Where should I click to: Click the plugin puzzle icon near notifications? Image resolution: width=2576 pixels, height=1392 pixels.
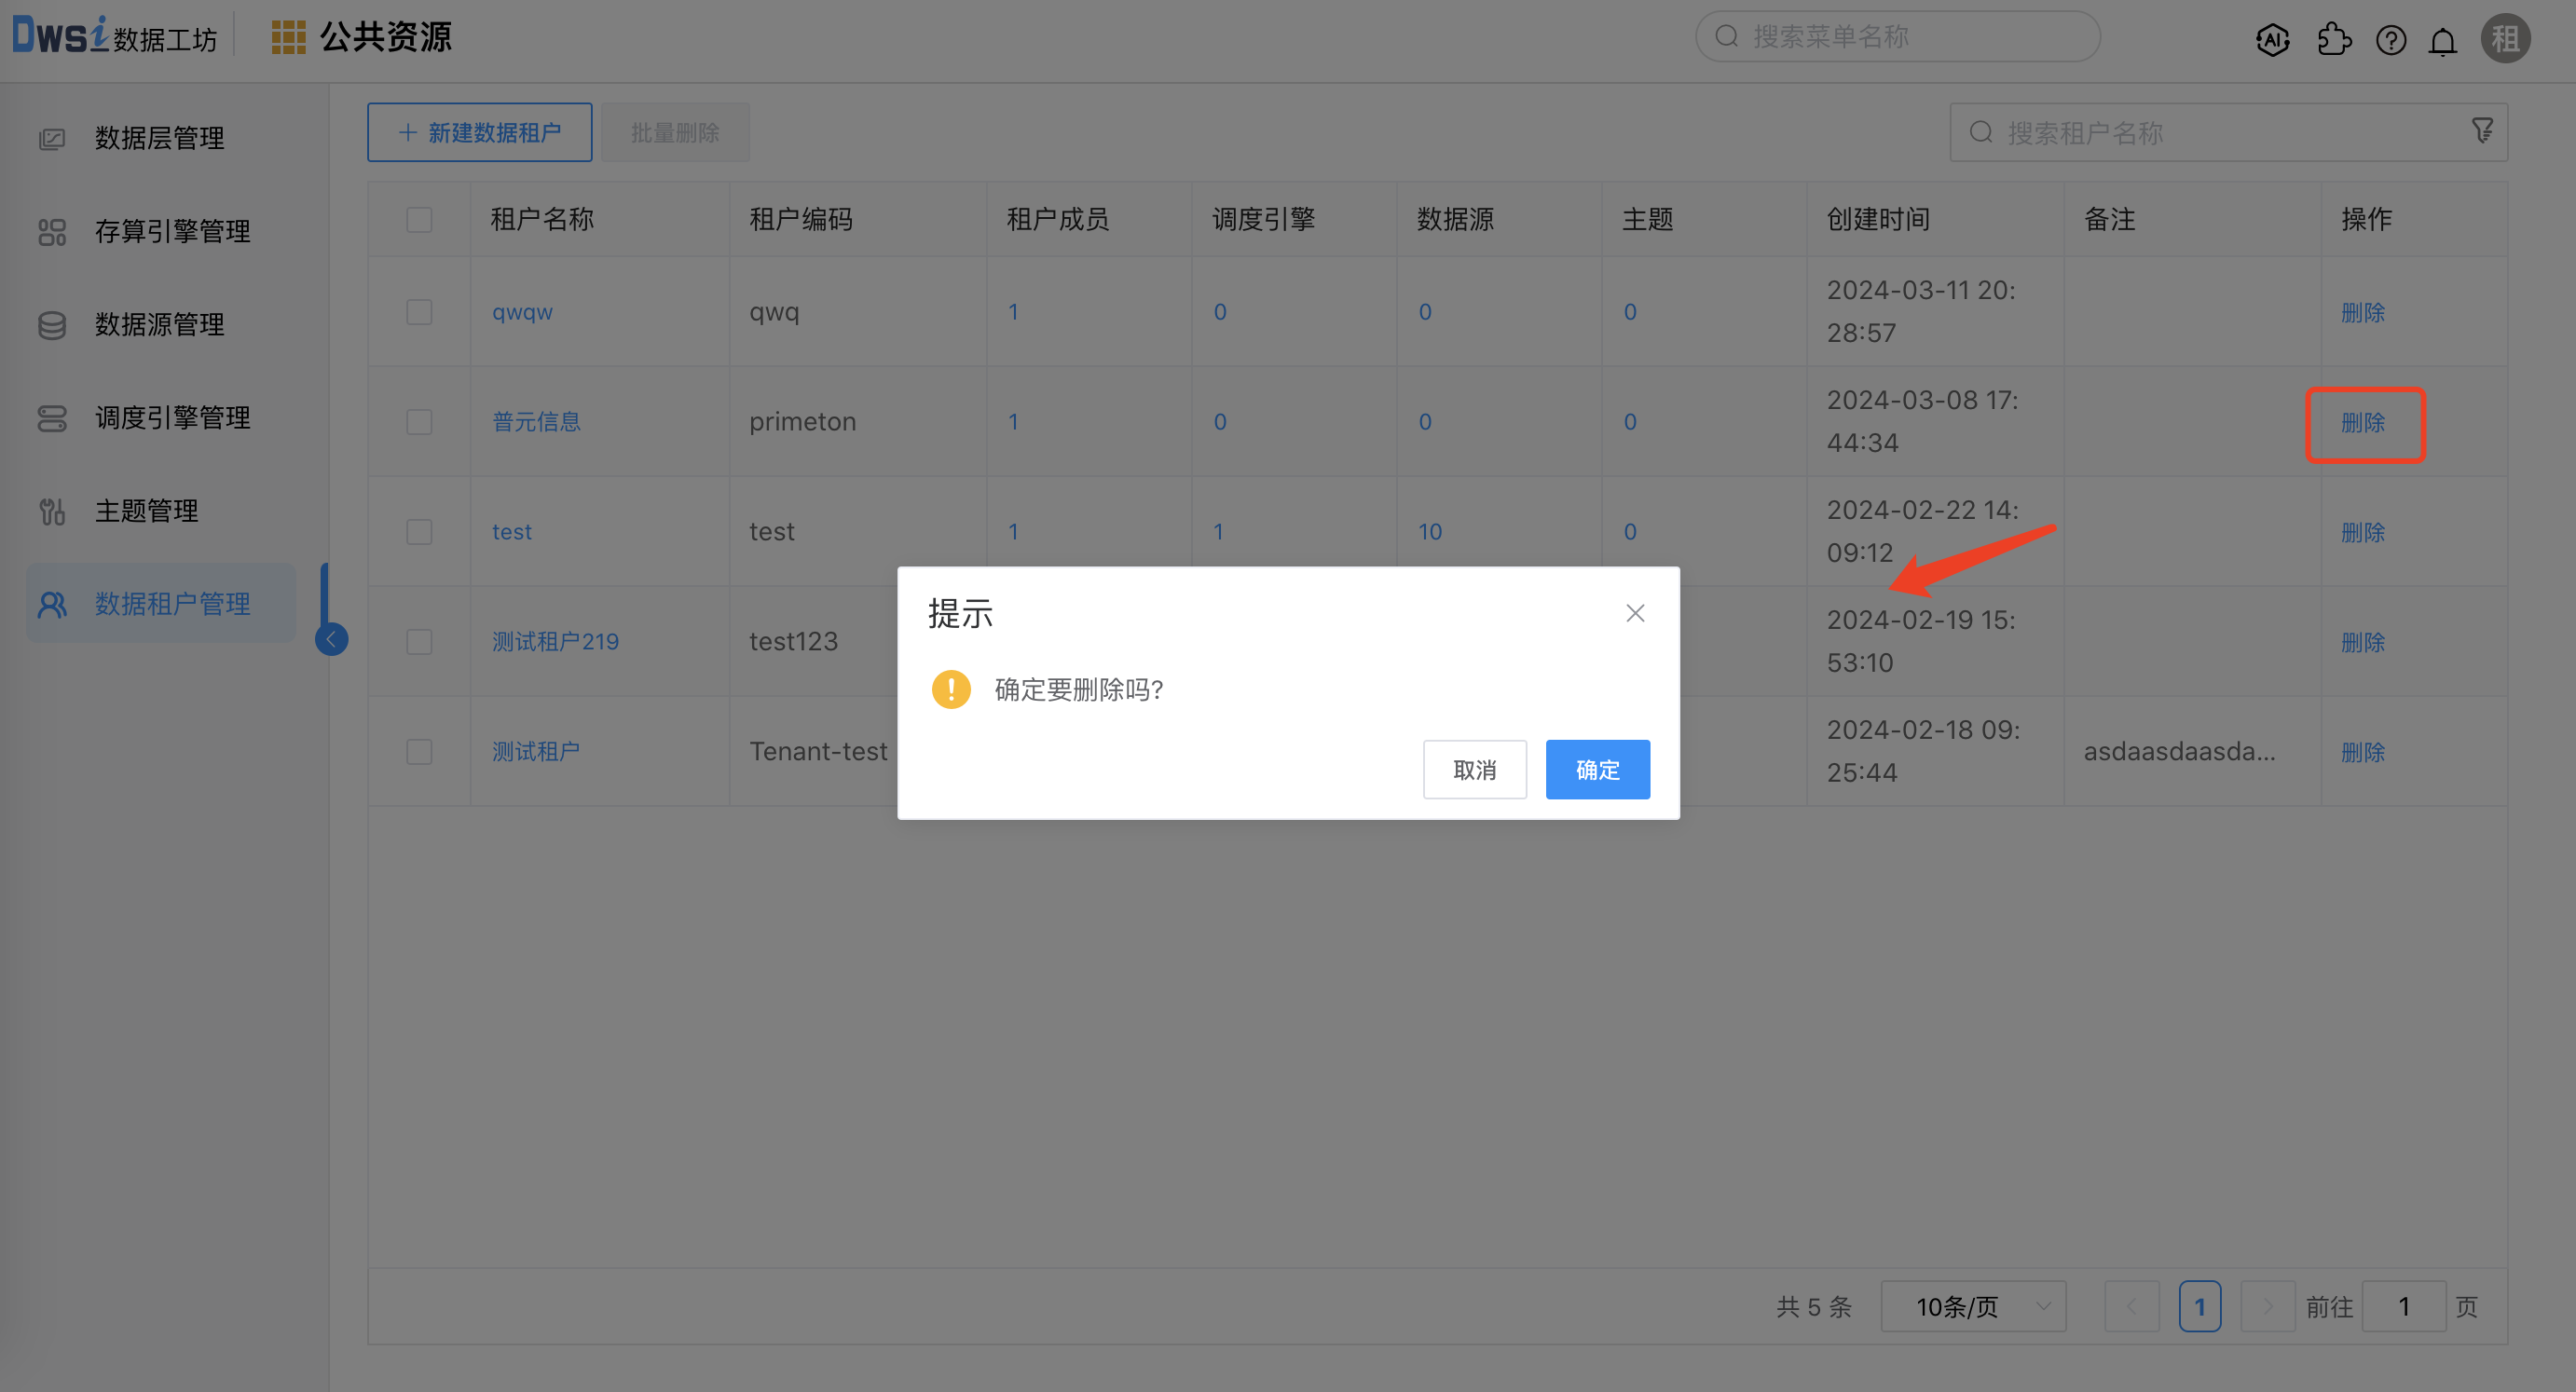click(2334, 39)
